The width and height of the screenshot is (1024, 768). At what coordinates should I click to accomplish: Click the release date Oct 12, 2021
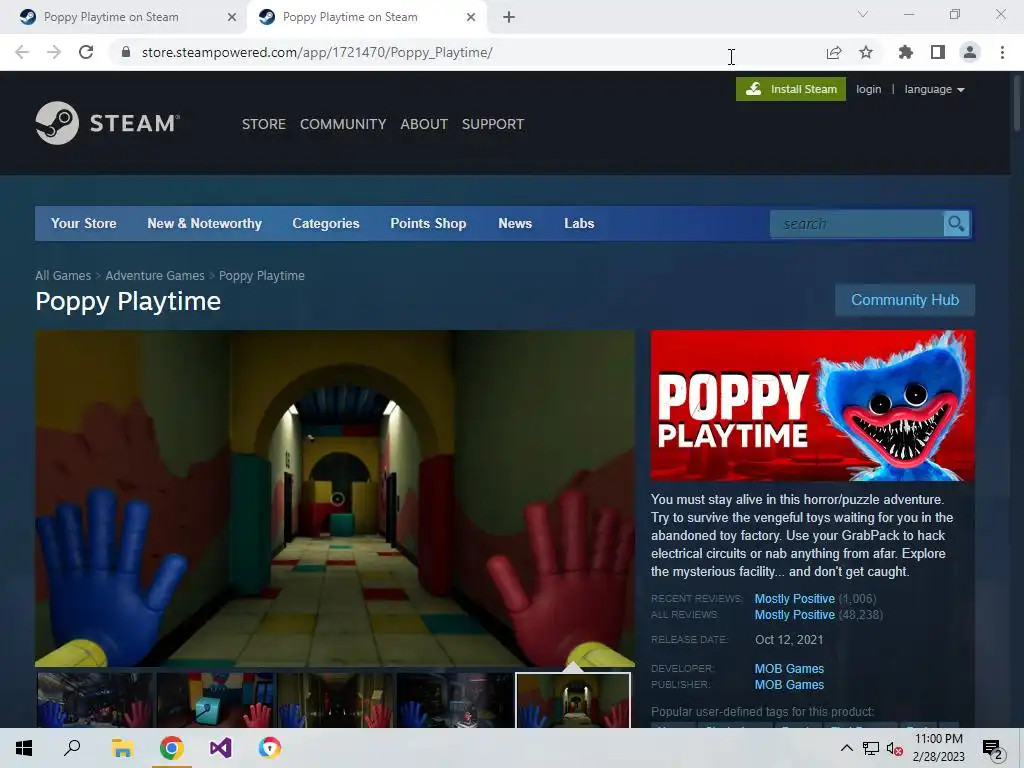[789, 640]
